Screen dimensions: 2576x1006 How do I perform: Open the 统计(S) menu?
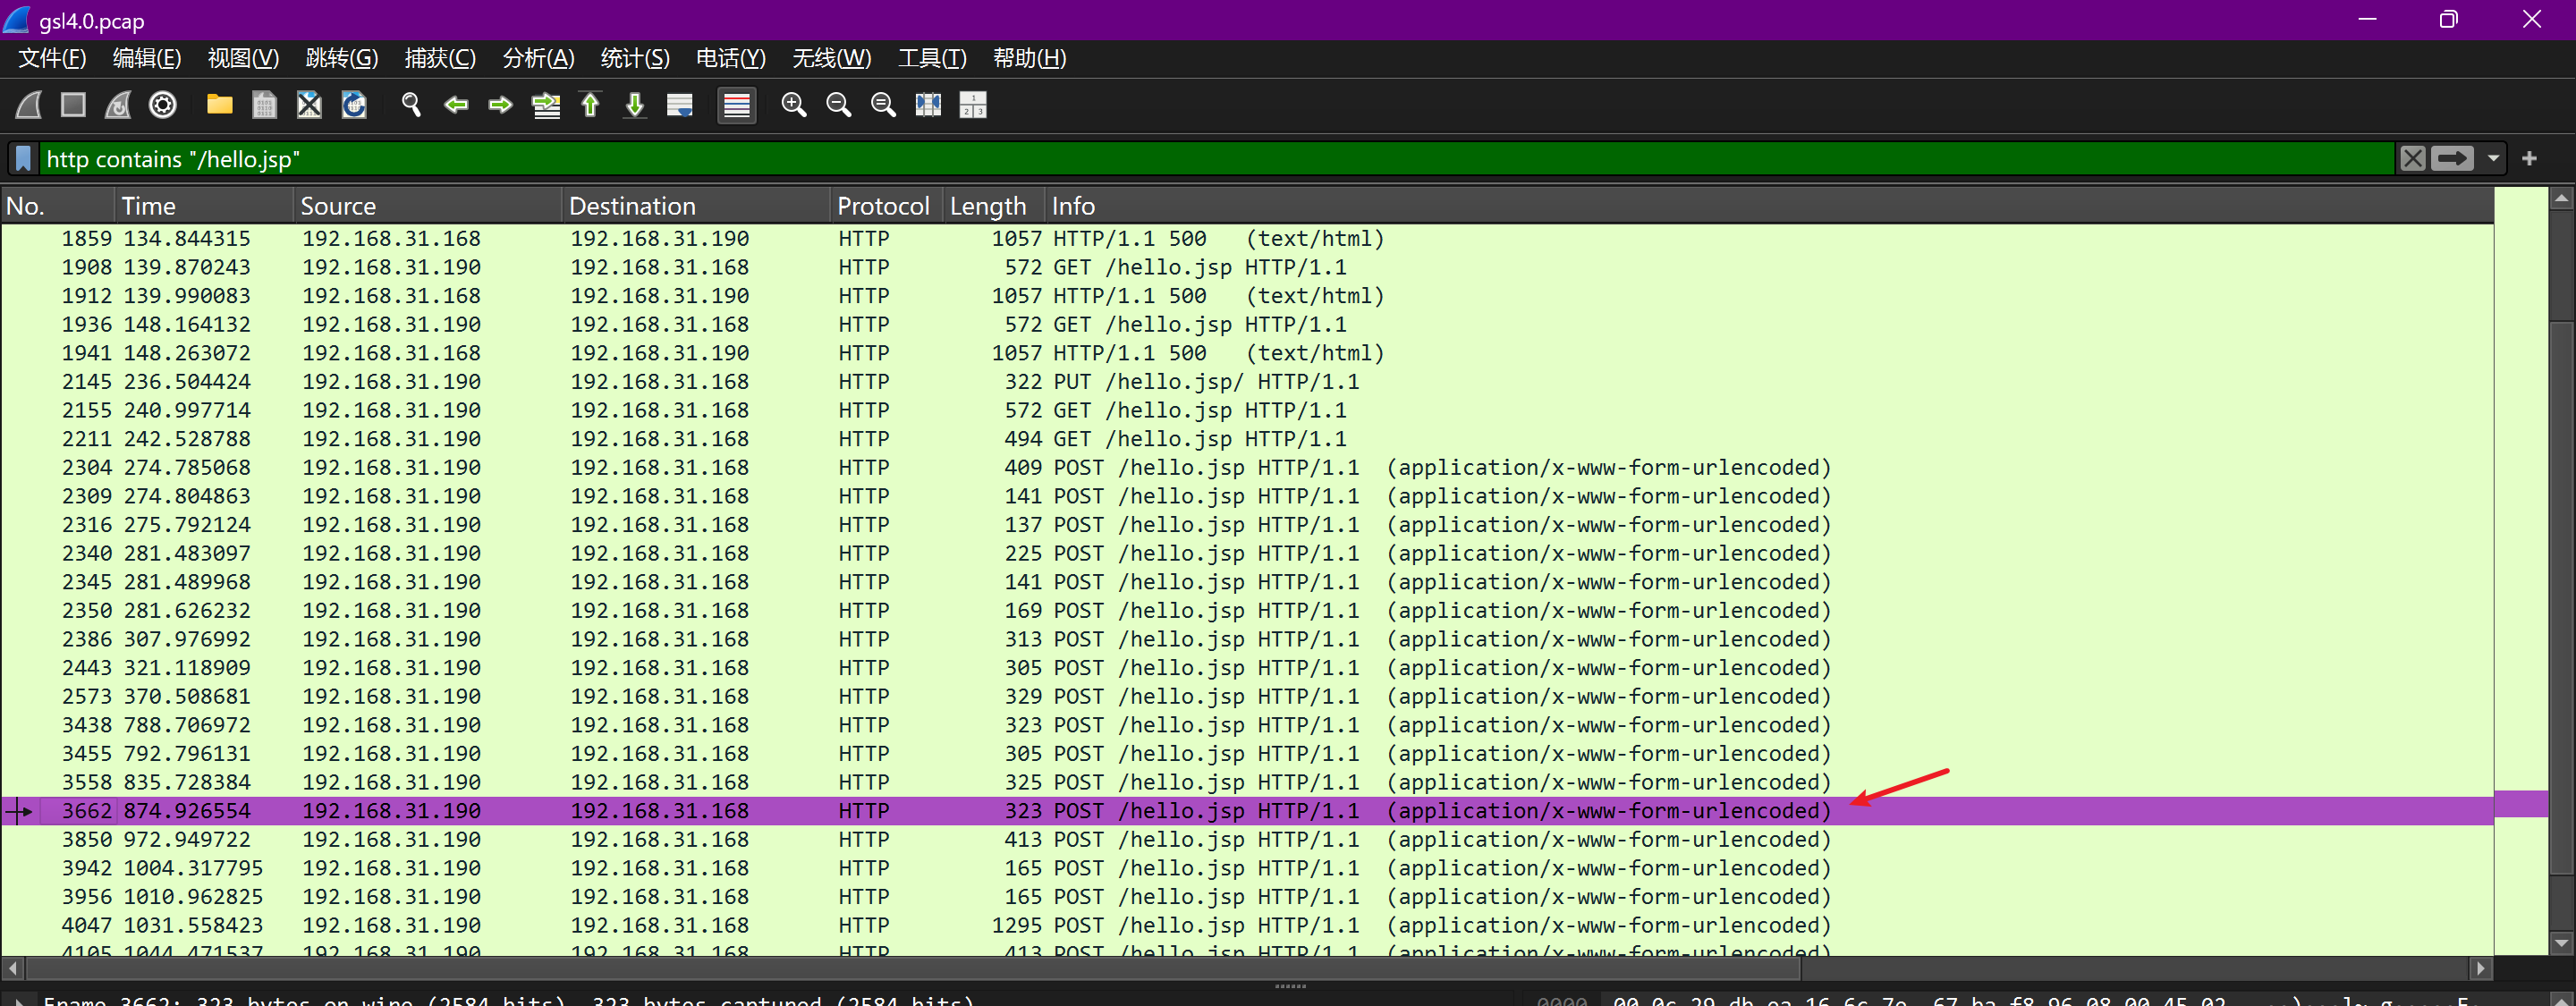pos(634,58)
